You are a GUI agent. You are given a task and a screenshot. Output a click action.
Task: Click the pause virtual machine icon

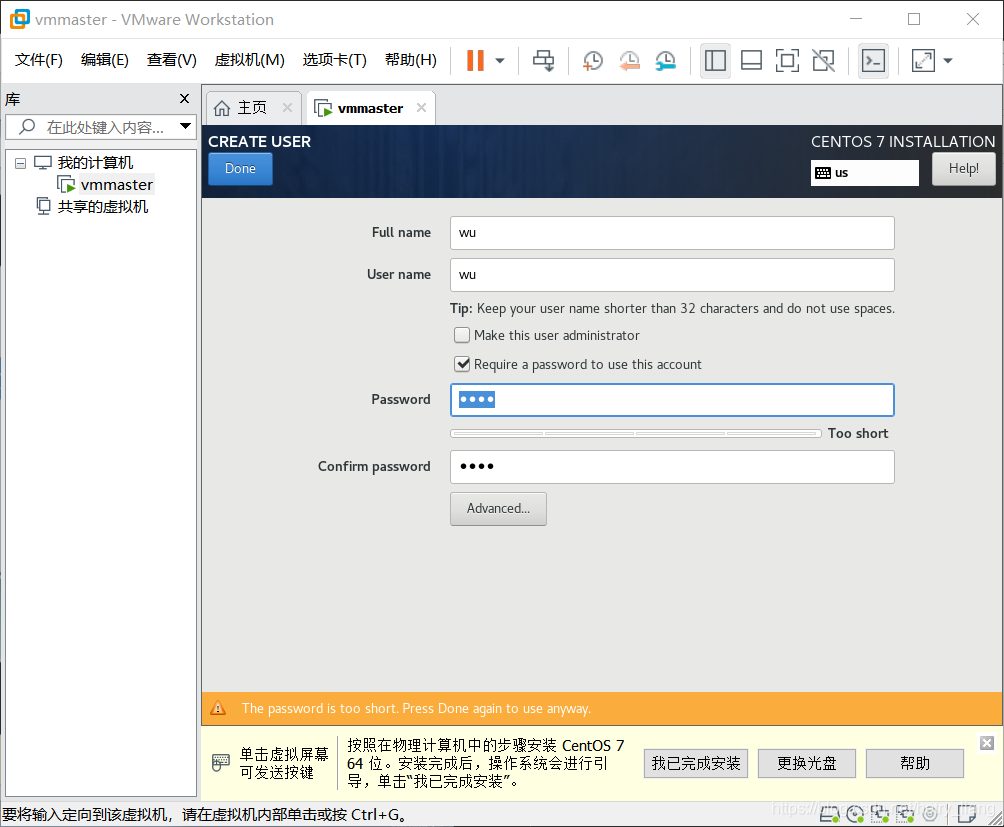click(x=475, y=61)
